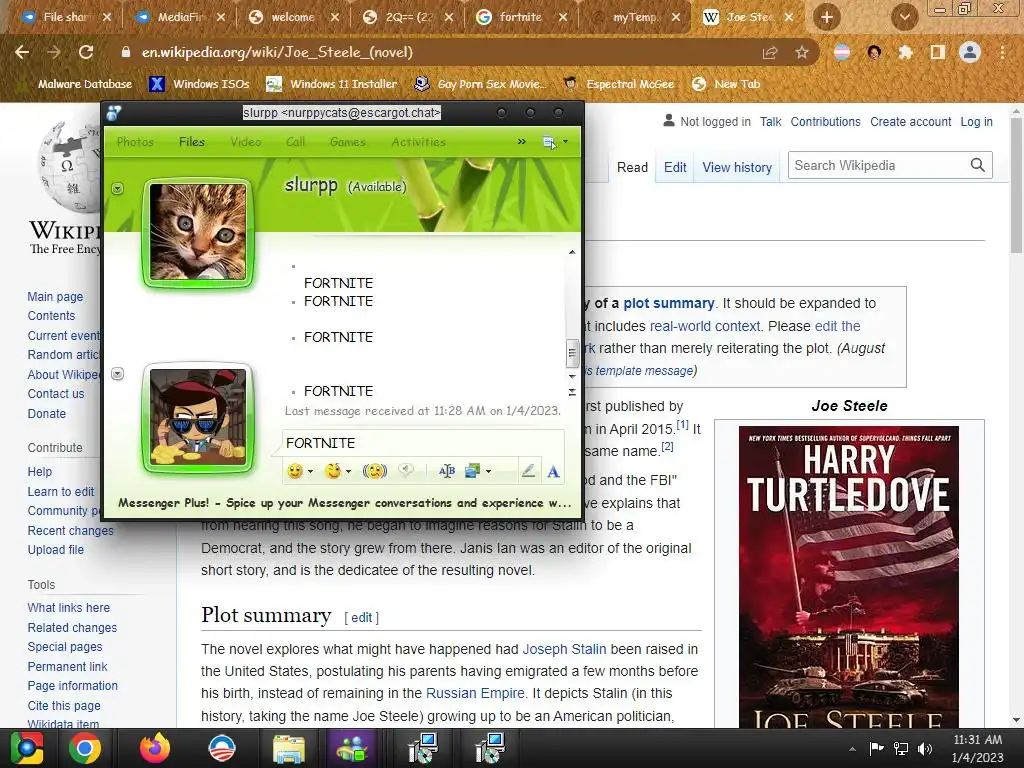
Task: Open the winks dropdown arrow
Action: (x=349, y=472)
